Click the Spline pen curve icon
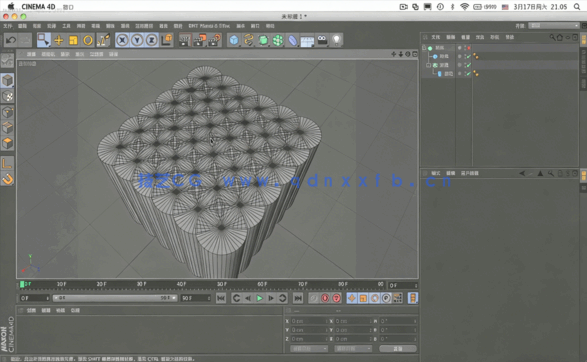The width and height of the screenshot is (587, 362). [249, 40]
